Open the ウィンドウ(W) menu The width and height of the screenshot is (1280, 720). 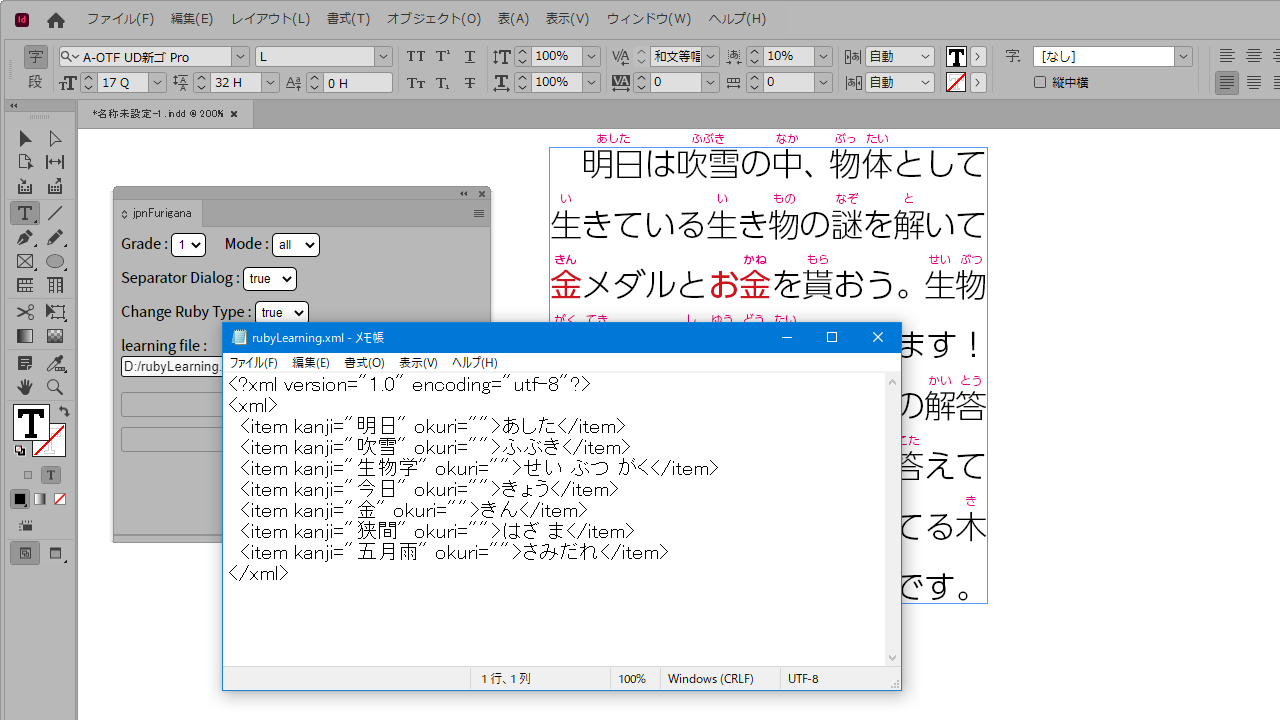[649, 19]
